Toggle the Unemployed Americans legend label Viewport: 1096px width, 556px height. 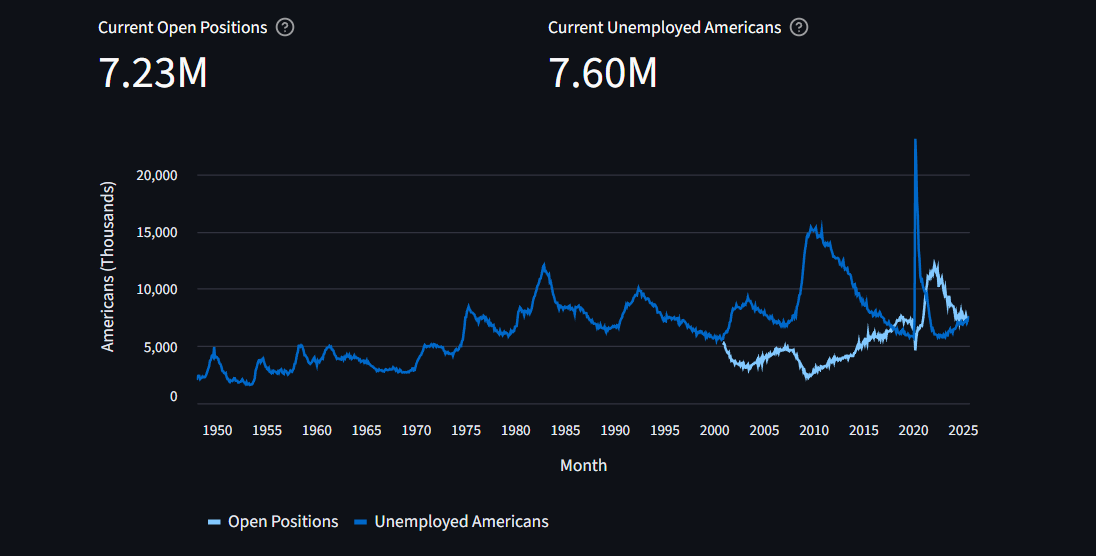coord(461,522)
